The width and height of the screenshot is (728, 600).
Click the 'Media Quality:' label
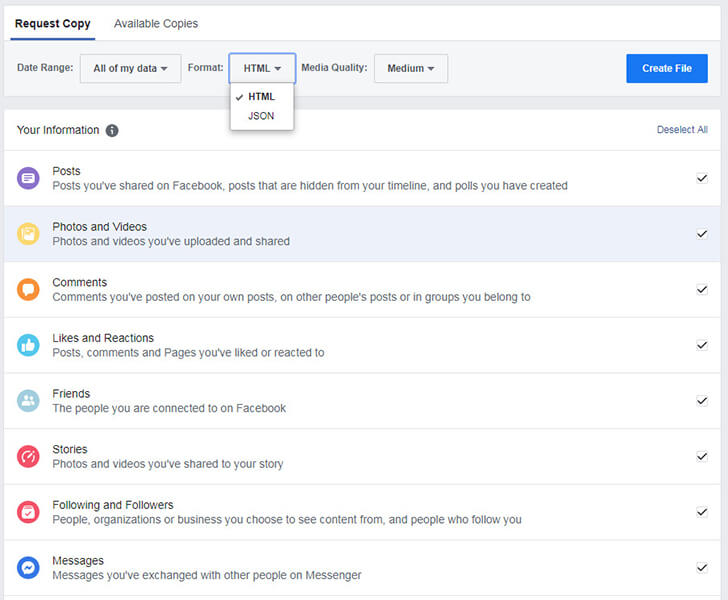click(334, 68)
